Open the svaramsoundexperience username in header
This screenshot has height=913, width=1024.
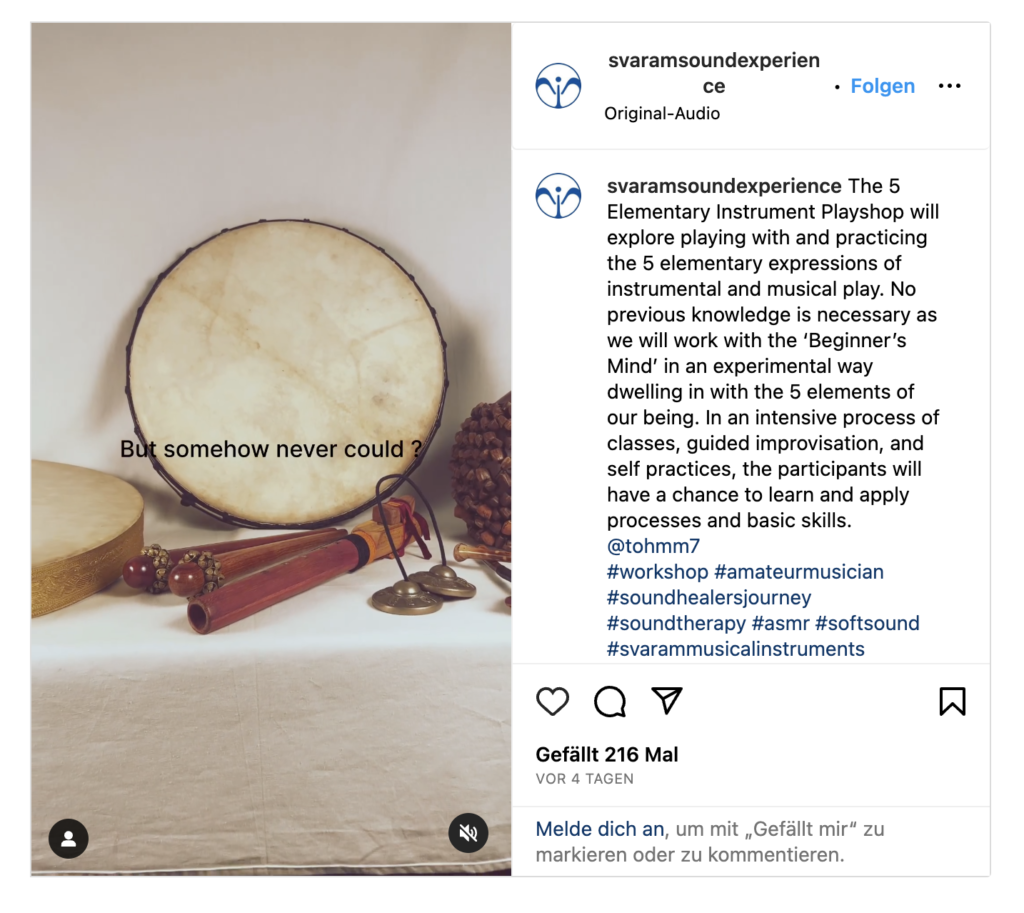[x=714, y=72]
